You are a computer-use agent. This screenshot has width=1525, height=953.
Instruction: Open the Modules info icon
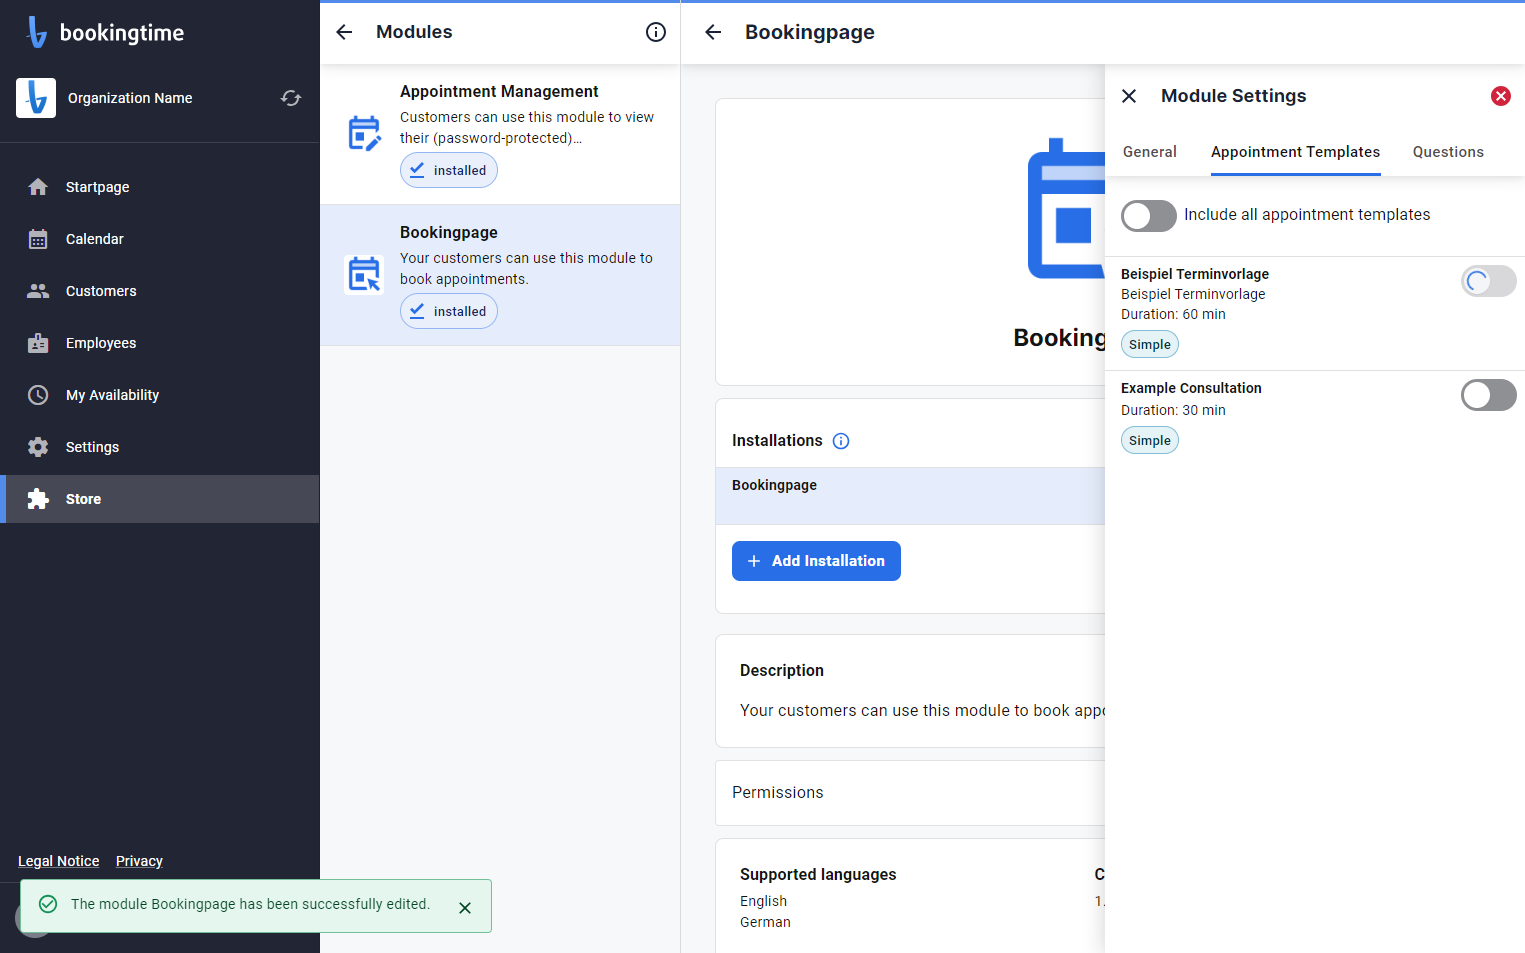pos(656,32)
